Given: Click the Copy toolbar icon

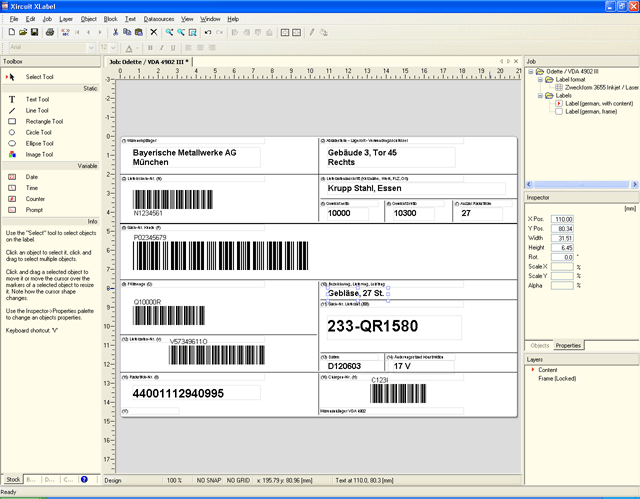Looking at the screenshot, I should click(127, 32).
